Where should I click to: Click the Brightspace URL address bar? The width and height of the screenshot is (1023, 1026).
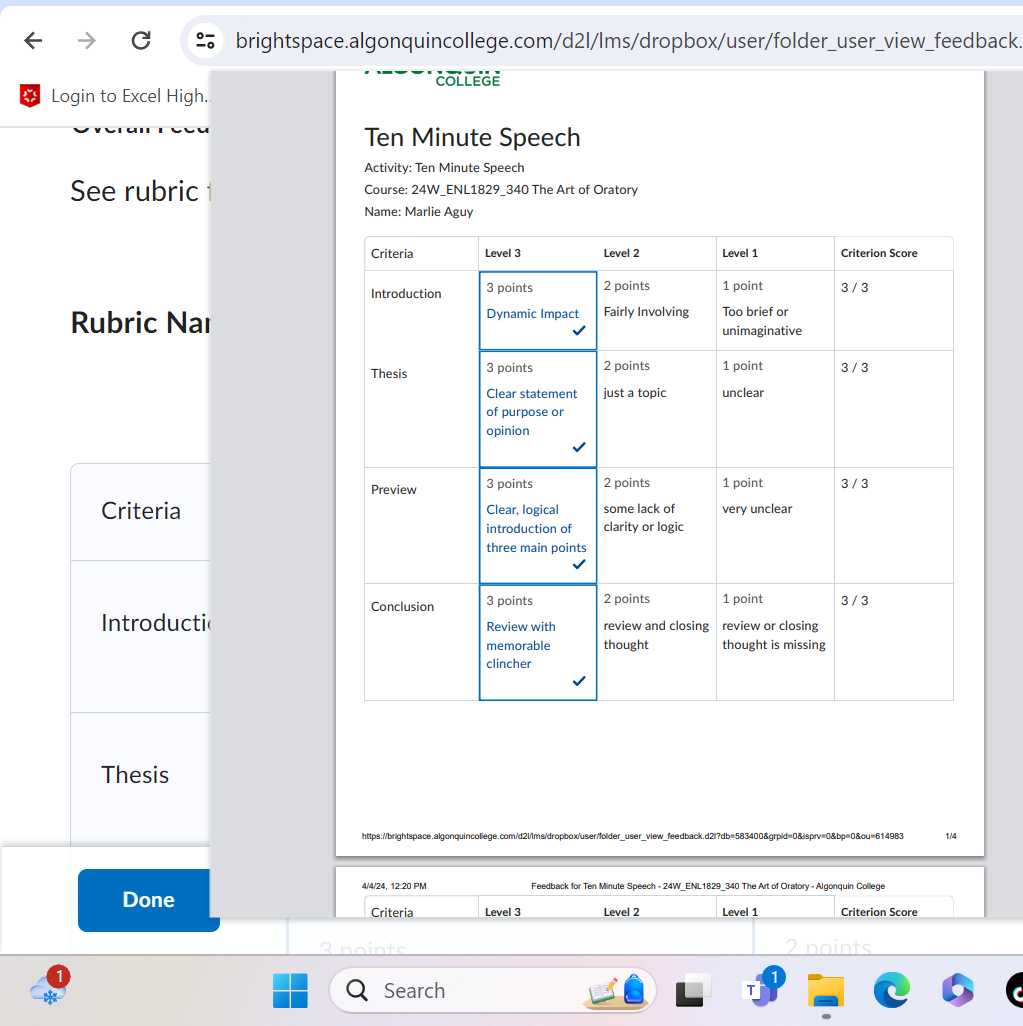pyautogui.click(x=627, y=41)
